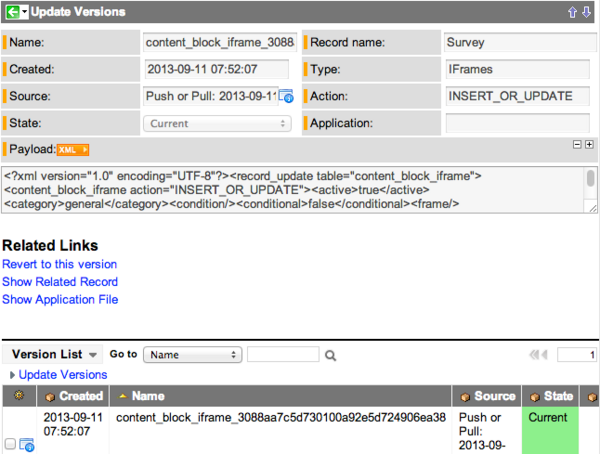Click the Name field content_block_iframe_3088
Screen dimensions: 600x454
[x=220, y=42]
